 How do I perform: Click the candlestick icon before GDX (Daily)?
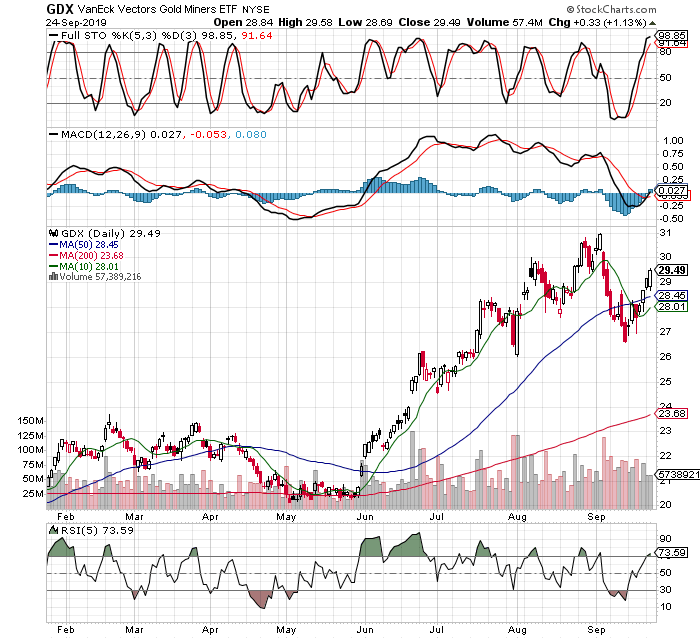coord(54,233)
